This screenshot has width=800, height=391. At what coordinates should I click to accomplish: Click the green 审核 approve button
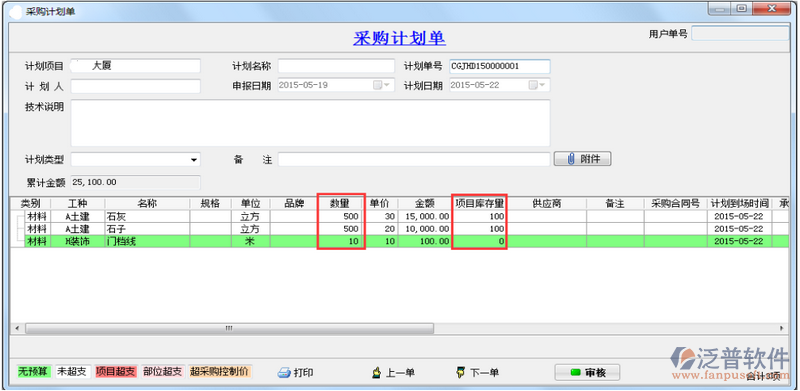(x=587, y=373)
